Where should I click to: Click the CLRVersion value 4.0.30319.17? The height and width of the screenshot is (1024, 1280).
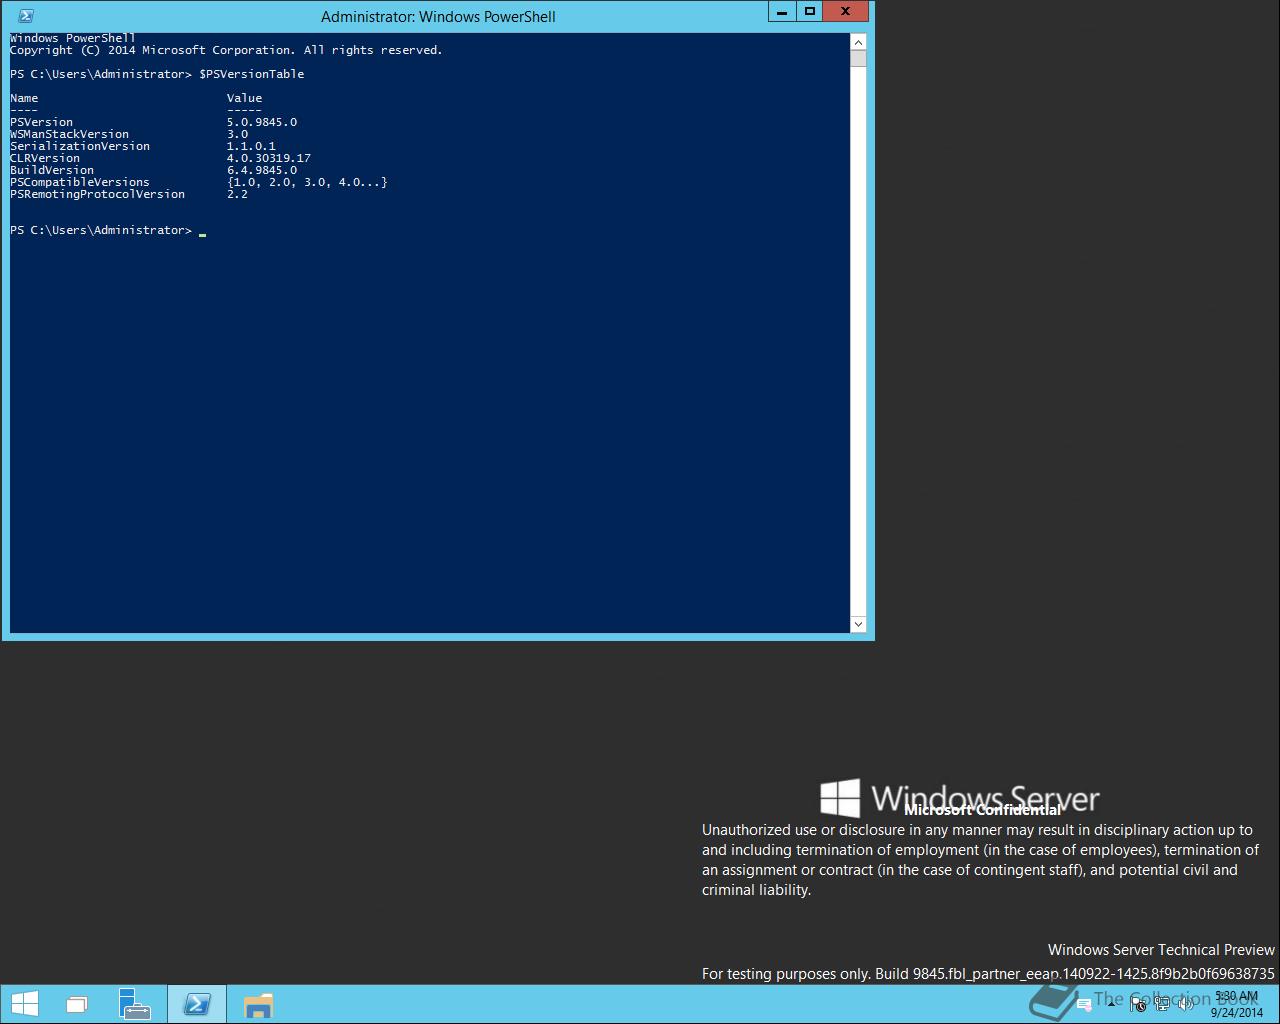pos(269,158)
